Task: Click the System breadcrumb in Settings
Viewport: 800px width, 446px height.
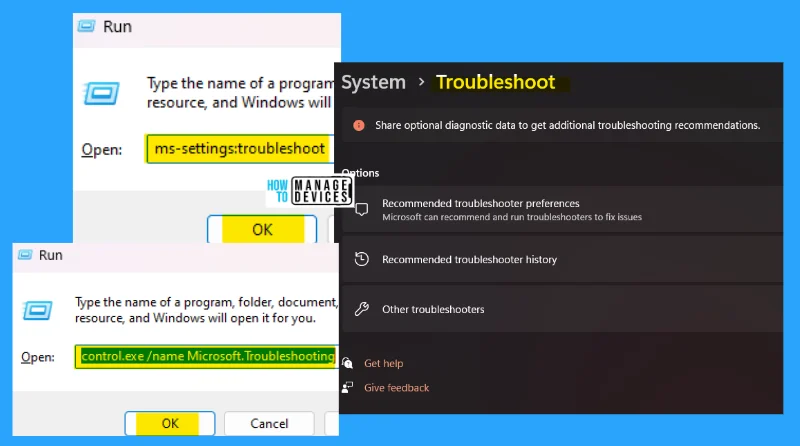Action: tap(373, 82)
